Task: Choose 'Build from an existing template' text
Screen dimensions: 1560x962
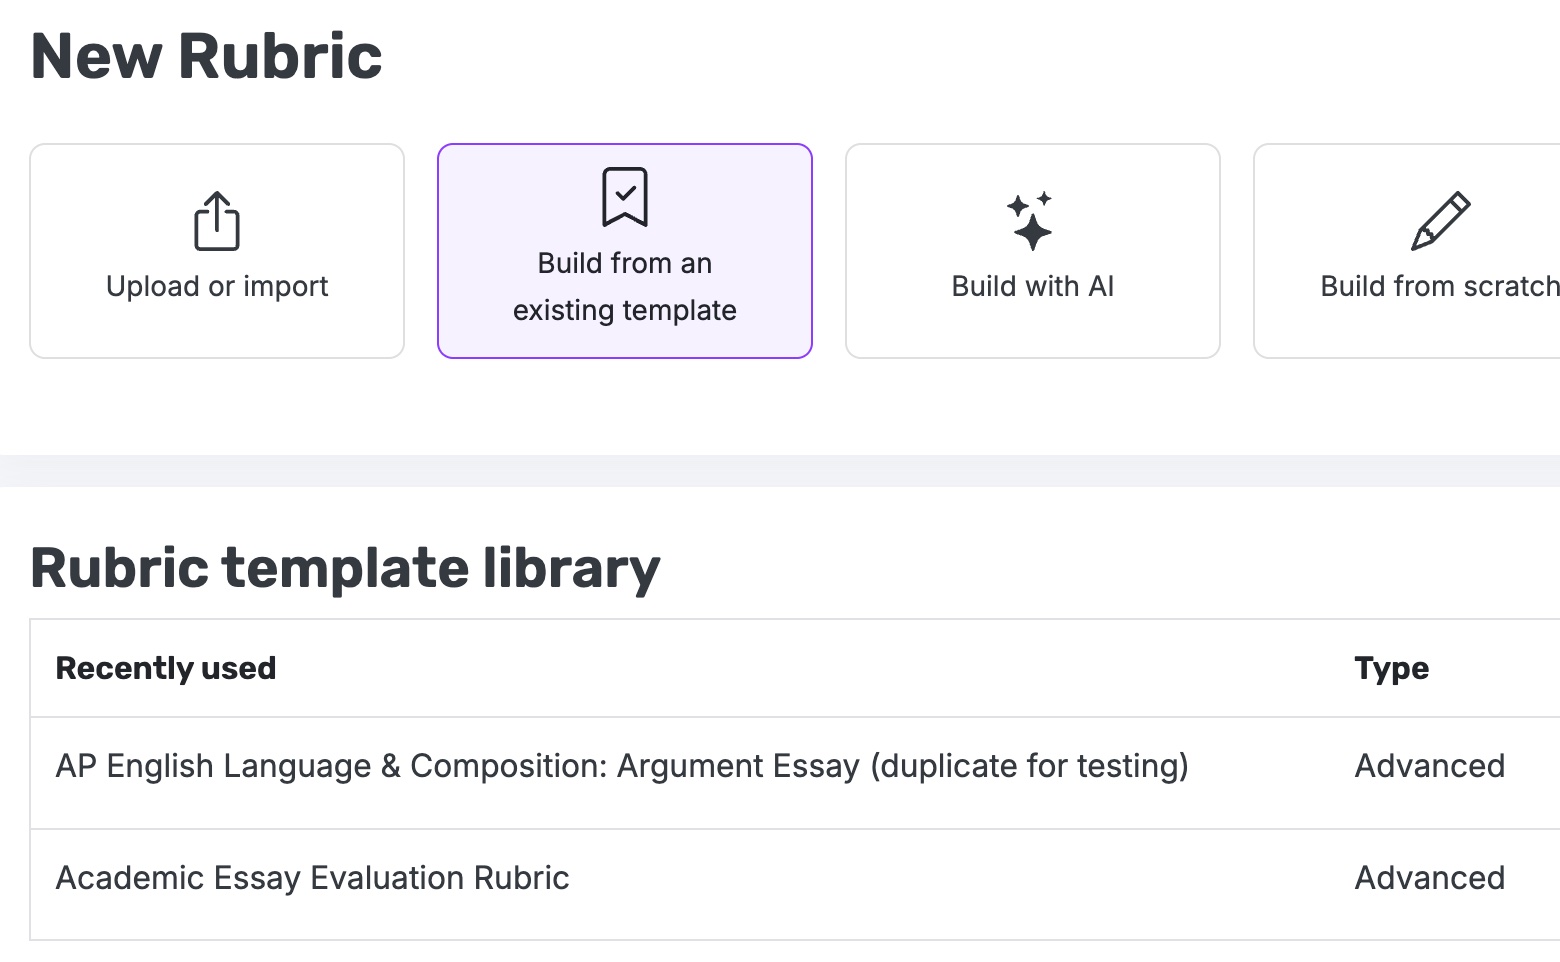Action: pos(625,287)
